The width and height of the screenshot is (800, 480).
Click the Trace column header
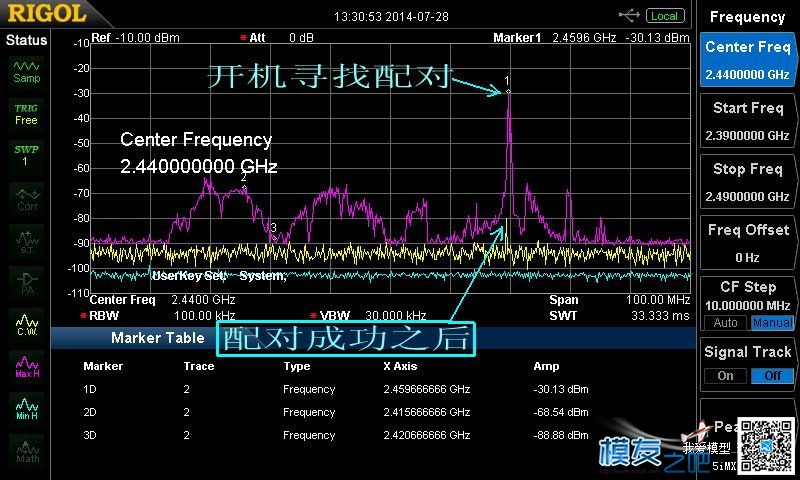198,366
